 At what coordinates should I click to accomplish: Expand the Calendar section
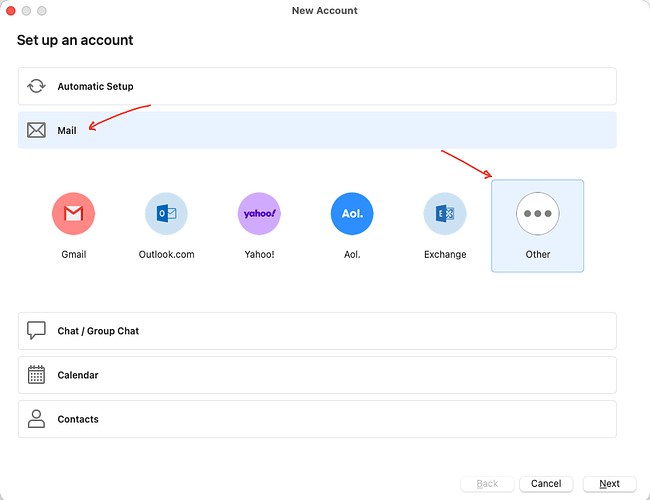click(317, 375)
